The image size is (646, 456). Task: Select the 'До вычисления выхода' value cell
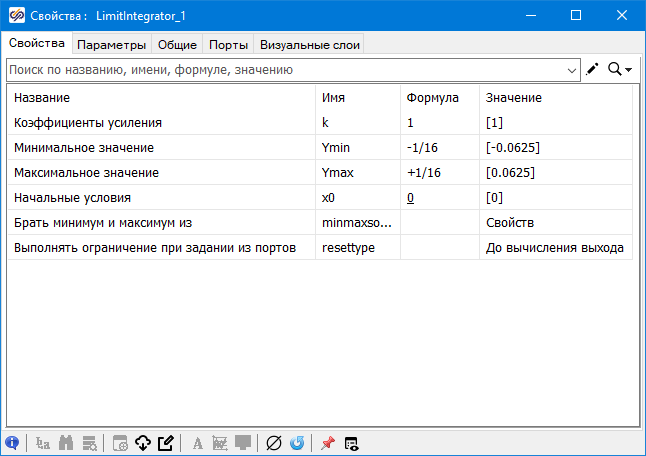(x=556, y=247)
